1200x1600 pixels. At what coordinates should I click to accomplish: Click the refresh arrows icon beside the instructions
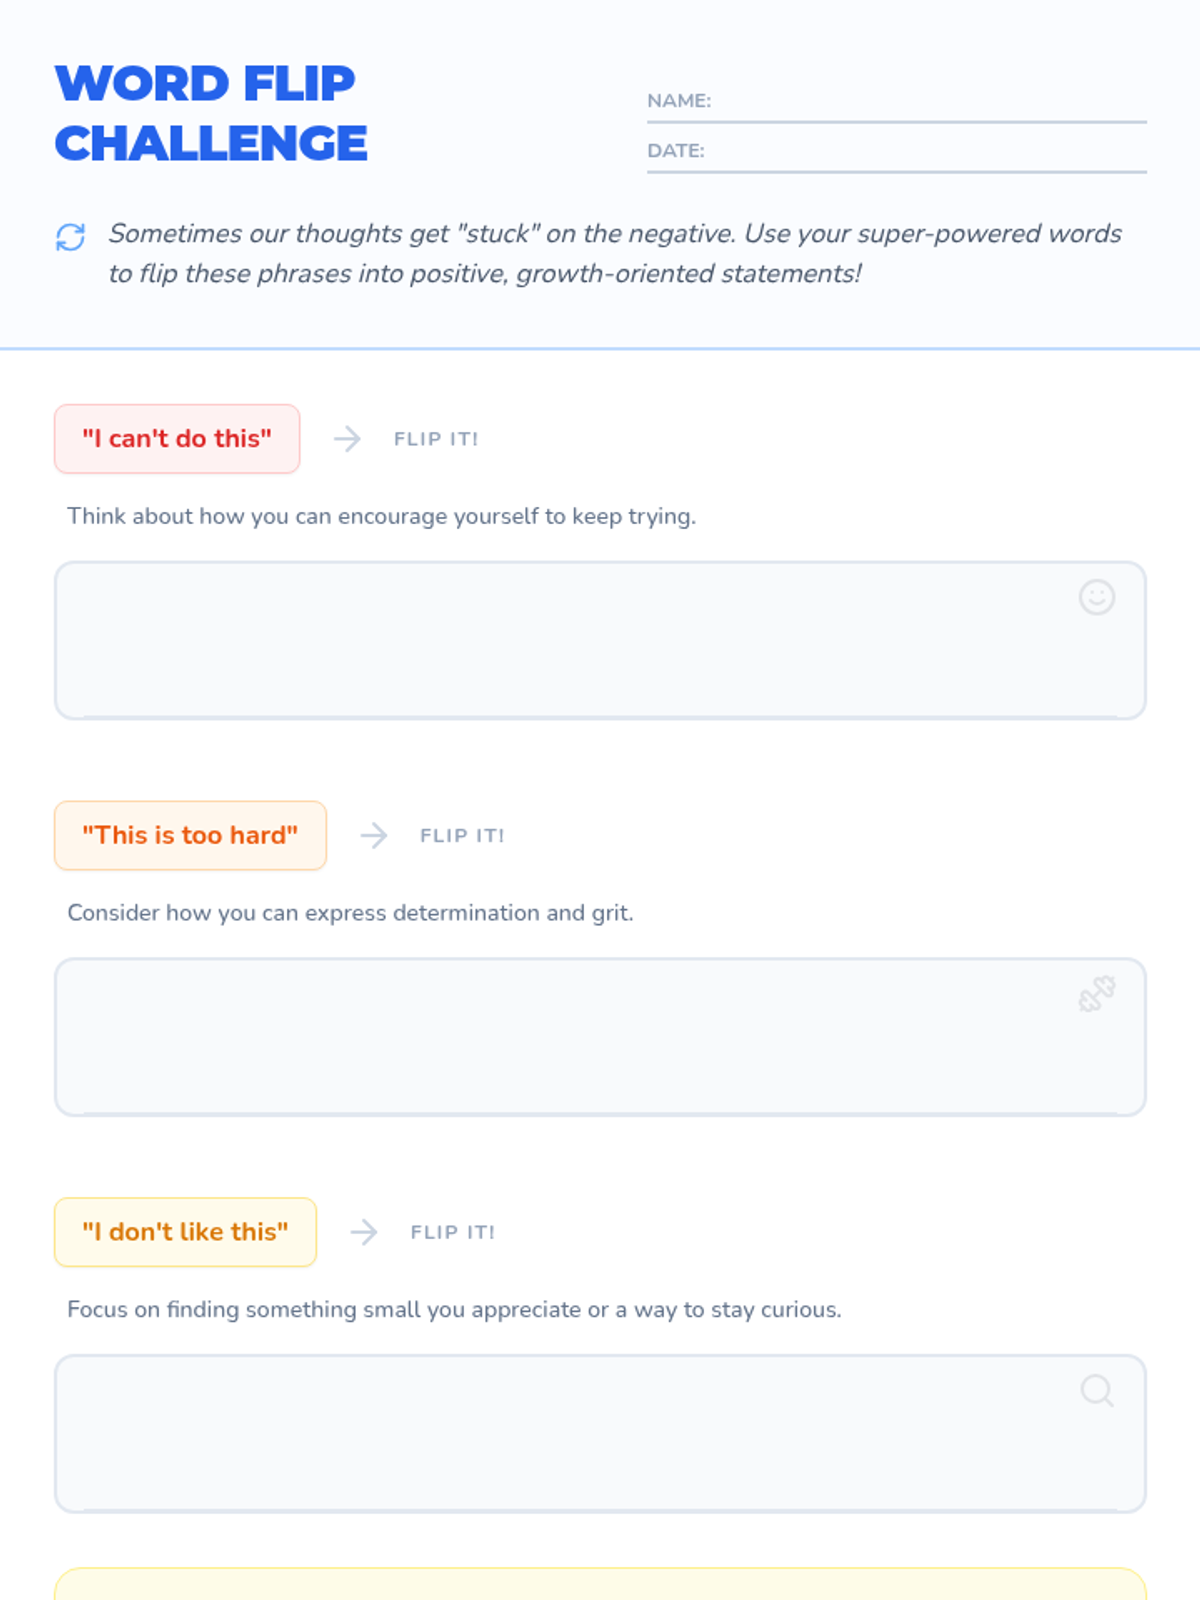[70, 237]
